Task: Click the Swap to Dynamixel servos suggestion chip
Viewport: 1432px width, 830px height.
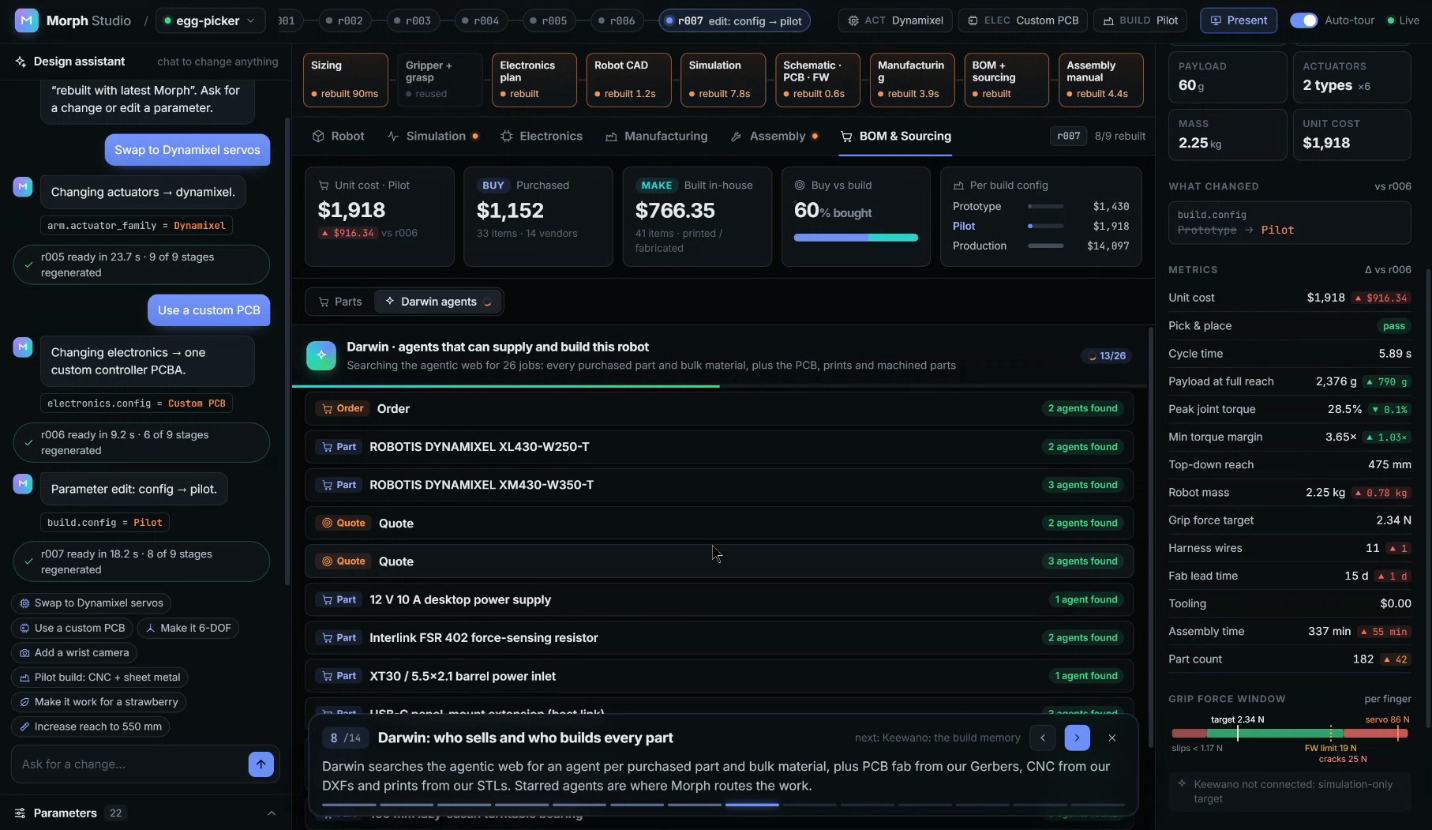Action: (x=91, y=603)
